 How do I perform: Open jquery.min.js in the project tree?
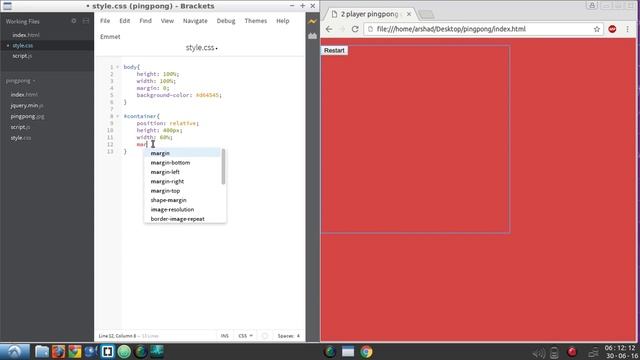coord(27,105)
